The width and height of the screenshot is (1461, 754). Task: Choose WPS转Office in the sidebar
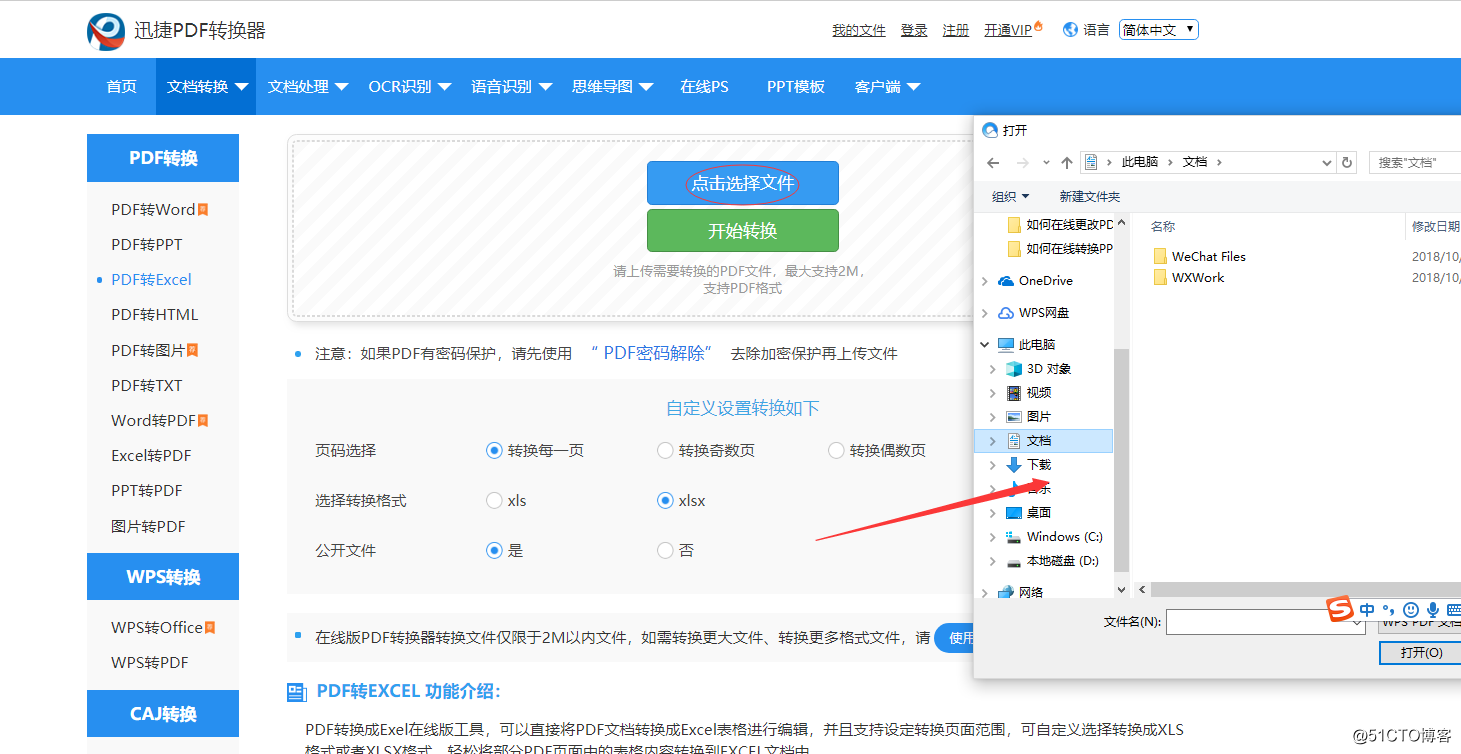pyautogui.click(x=157, y=627)
